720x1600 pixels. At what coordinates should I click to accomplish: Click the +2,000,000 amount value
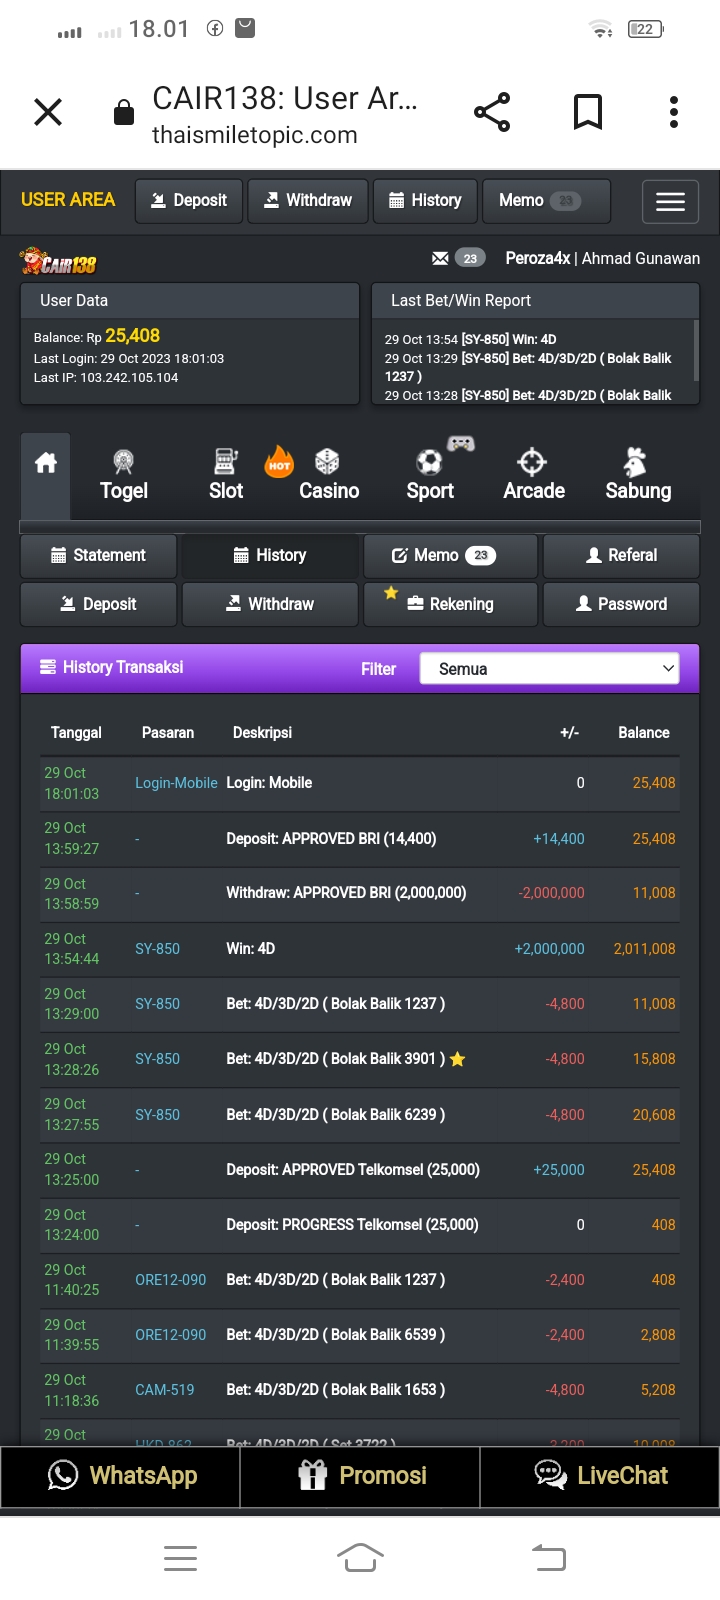tap(549, 949)
